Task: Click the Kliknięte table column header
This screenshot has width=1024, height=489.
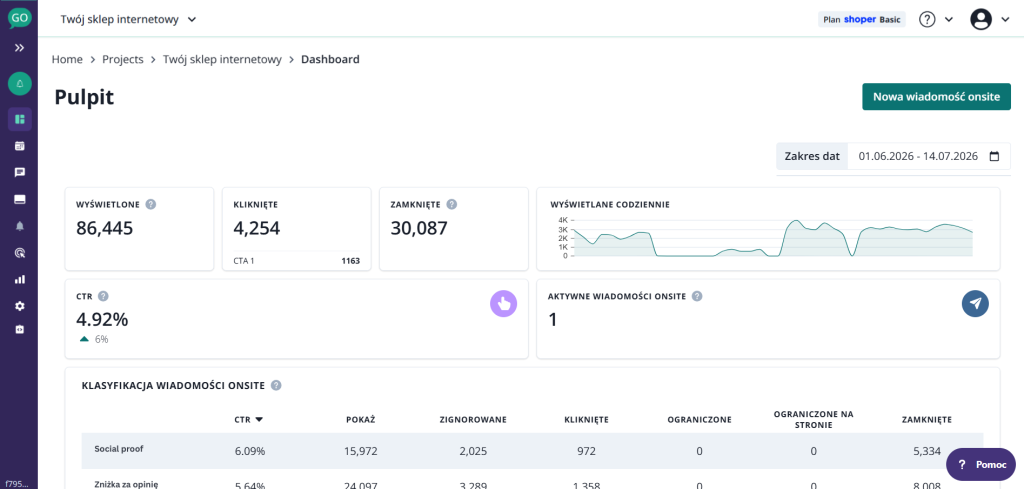Action: tap(586, 420)
